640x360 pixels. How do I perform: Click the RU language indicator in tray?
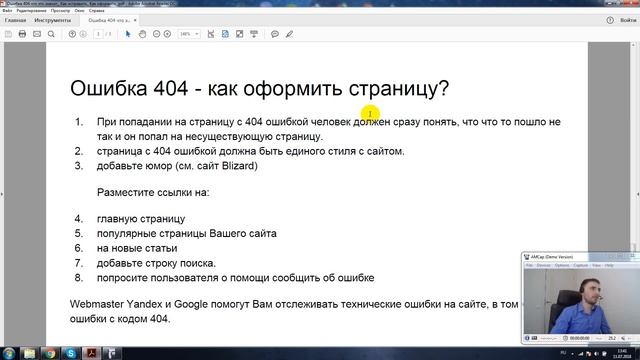pyautogui.click(x=563, y=353)
